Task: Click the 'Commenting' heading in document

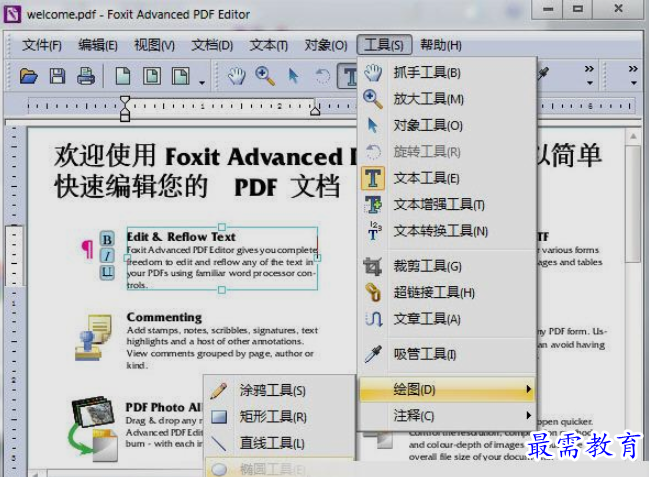Action: click(164, 317)
